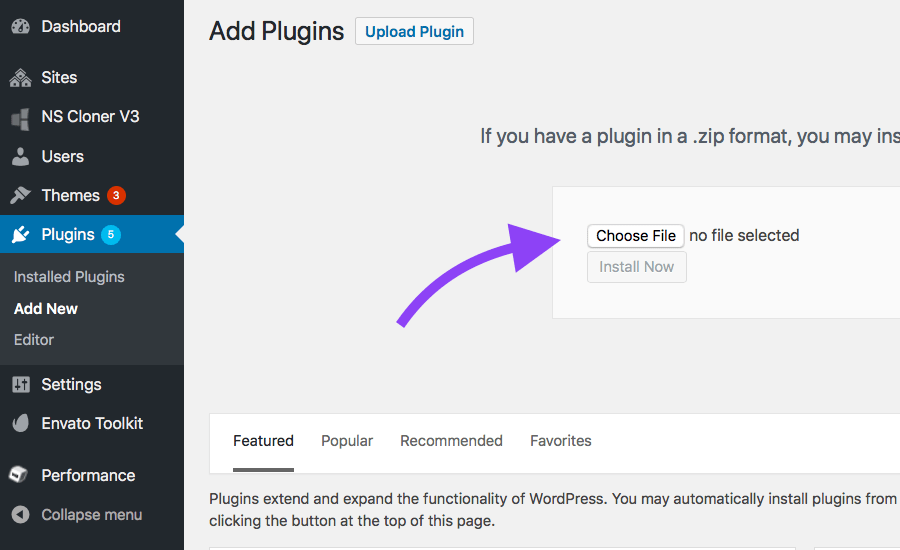
Task: Open the plugin Editor submenu link
Action: [x=34, y=340]
